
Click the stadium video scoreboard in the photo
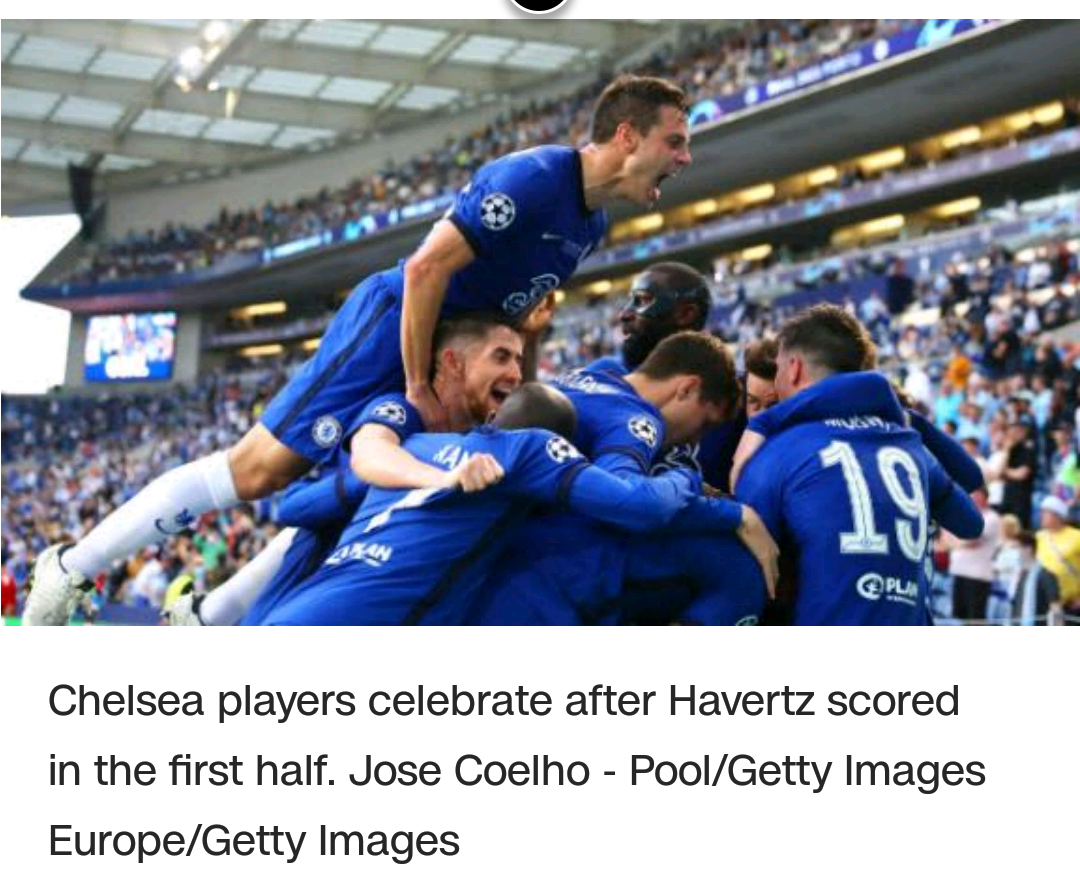click(130, 346)
